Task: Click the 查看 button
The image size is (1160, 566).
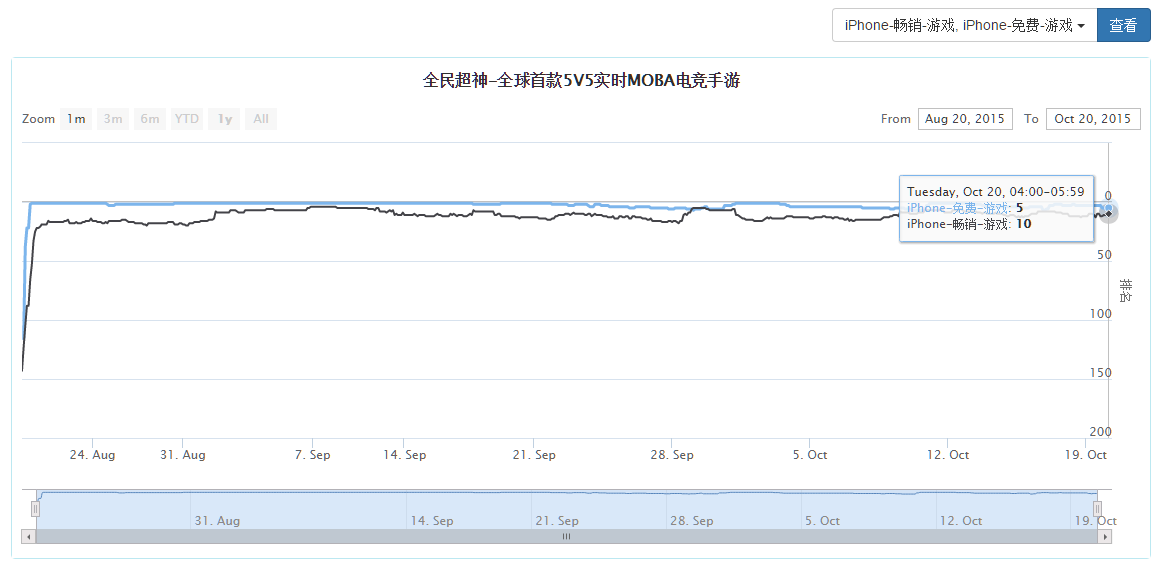Action: pyautogui.click(x=1123, y=25)
